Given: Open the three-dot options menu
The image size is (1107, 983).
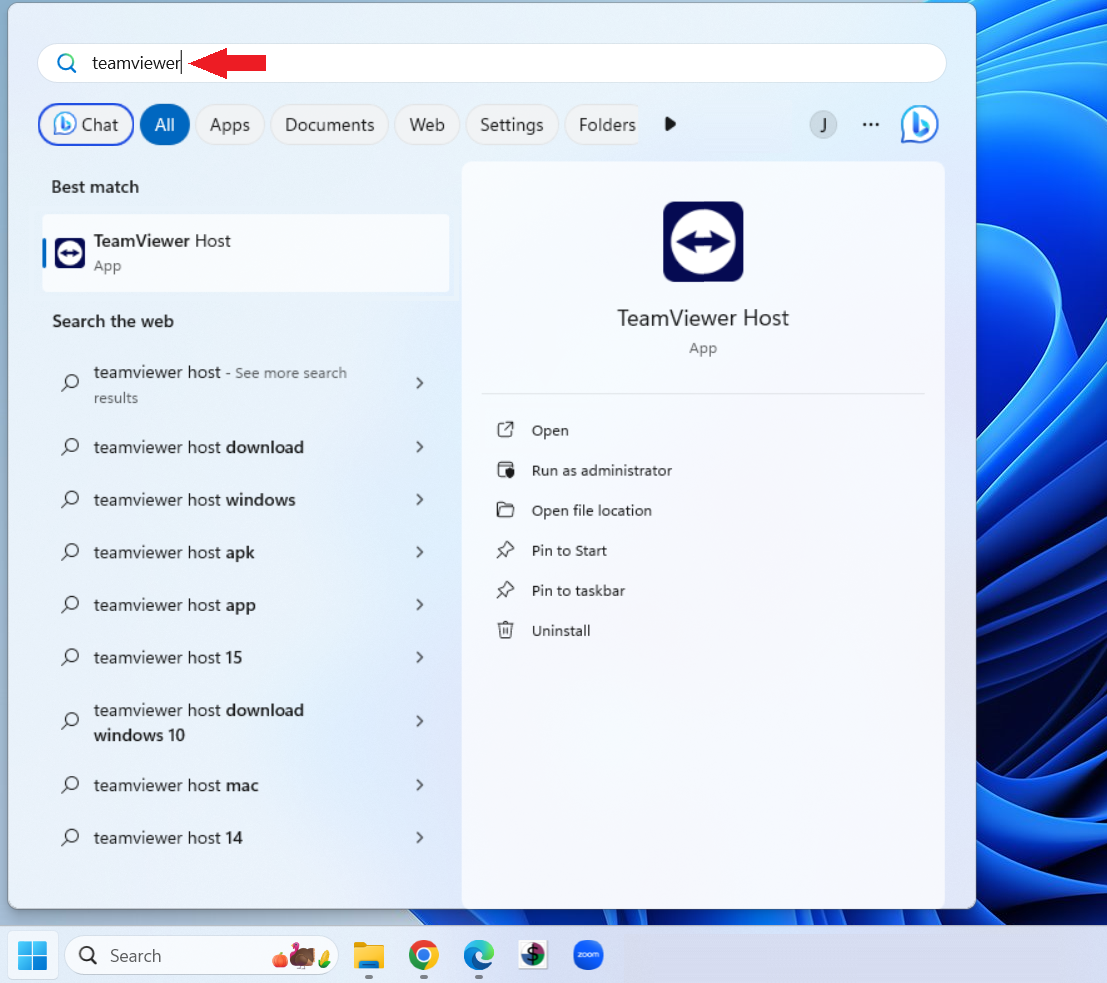Looking at the screenshot, I should (870, 124).
